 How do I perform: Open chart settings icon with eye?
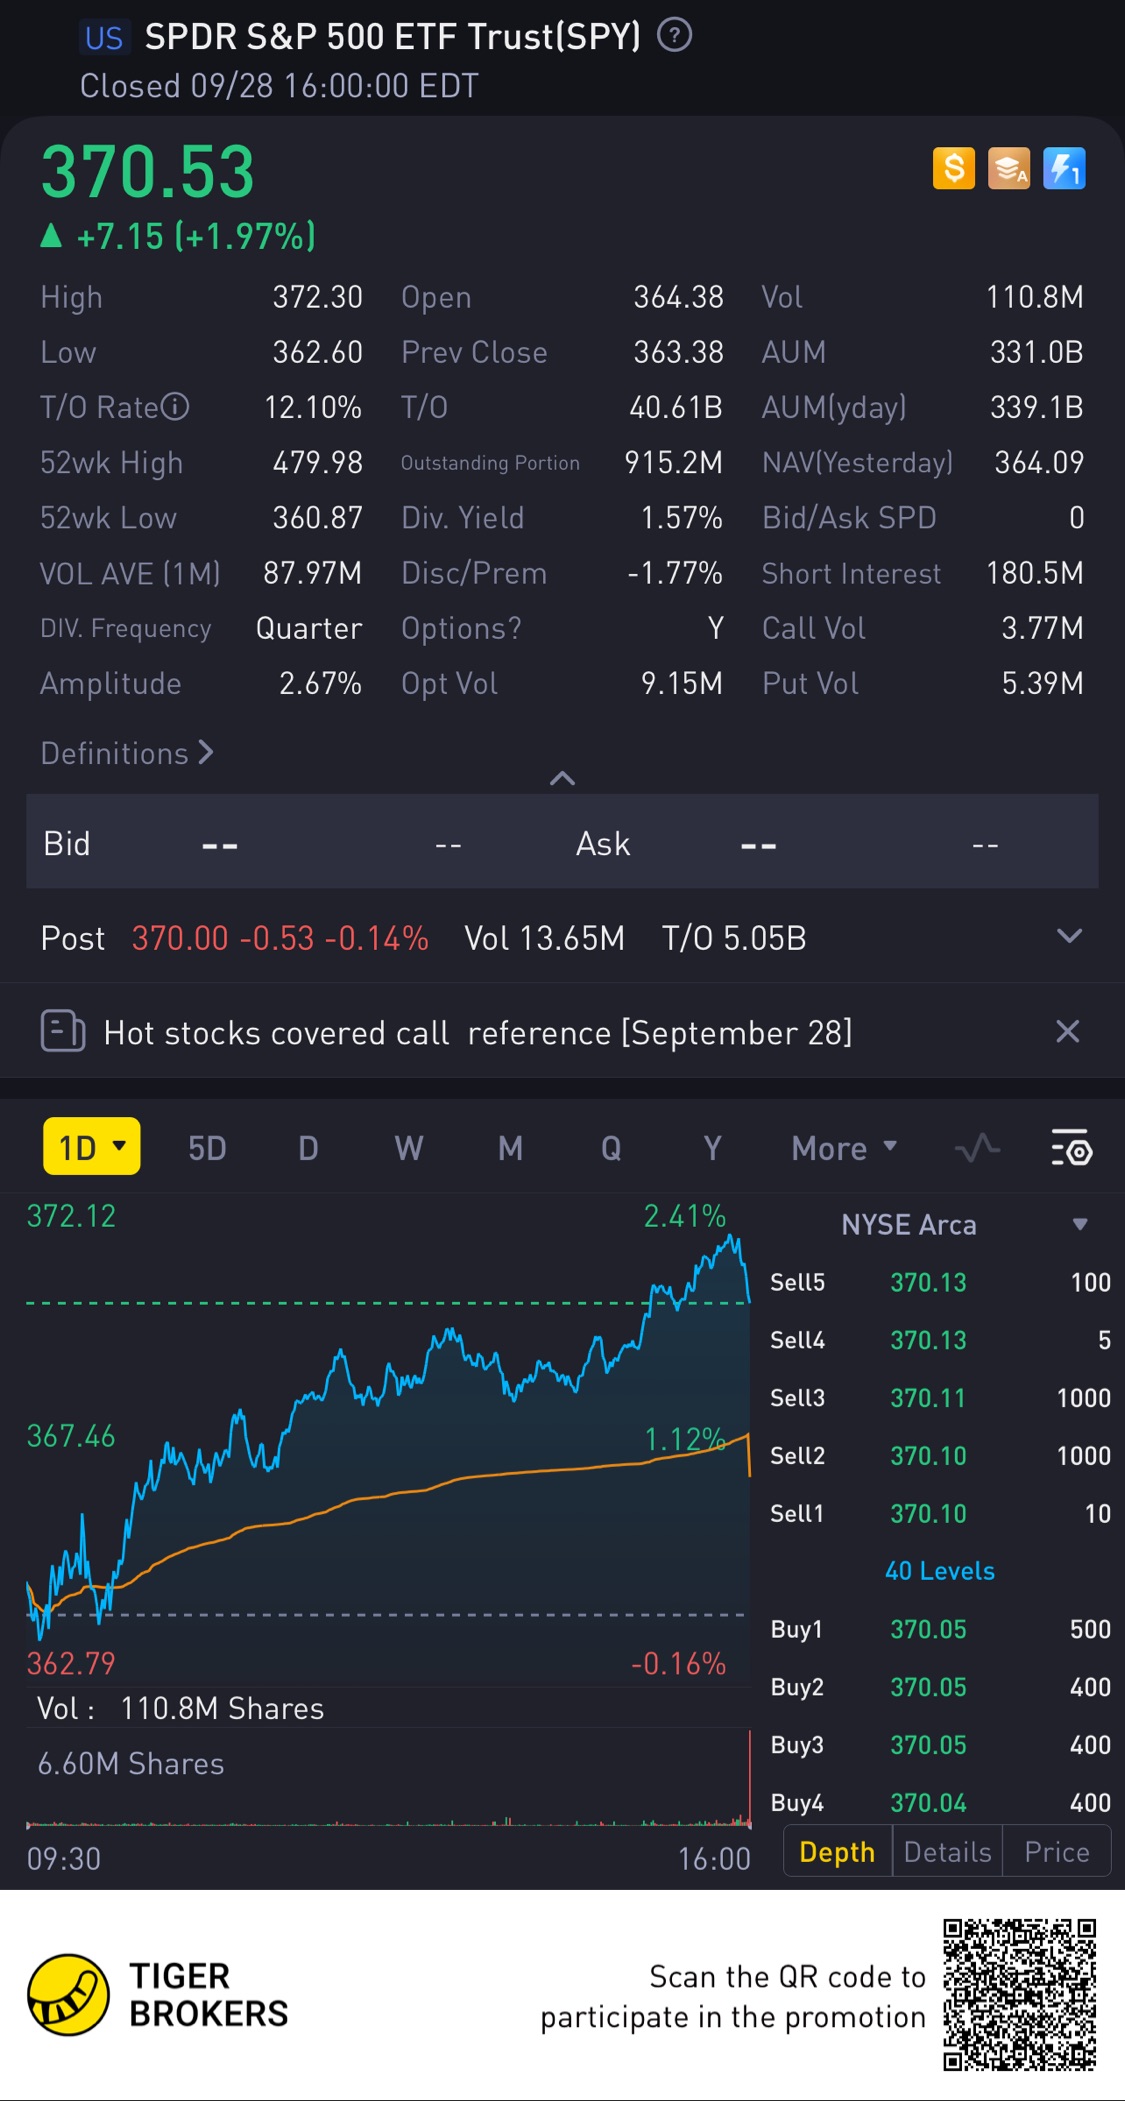(1071, 1148)
